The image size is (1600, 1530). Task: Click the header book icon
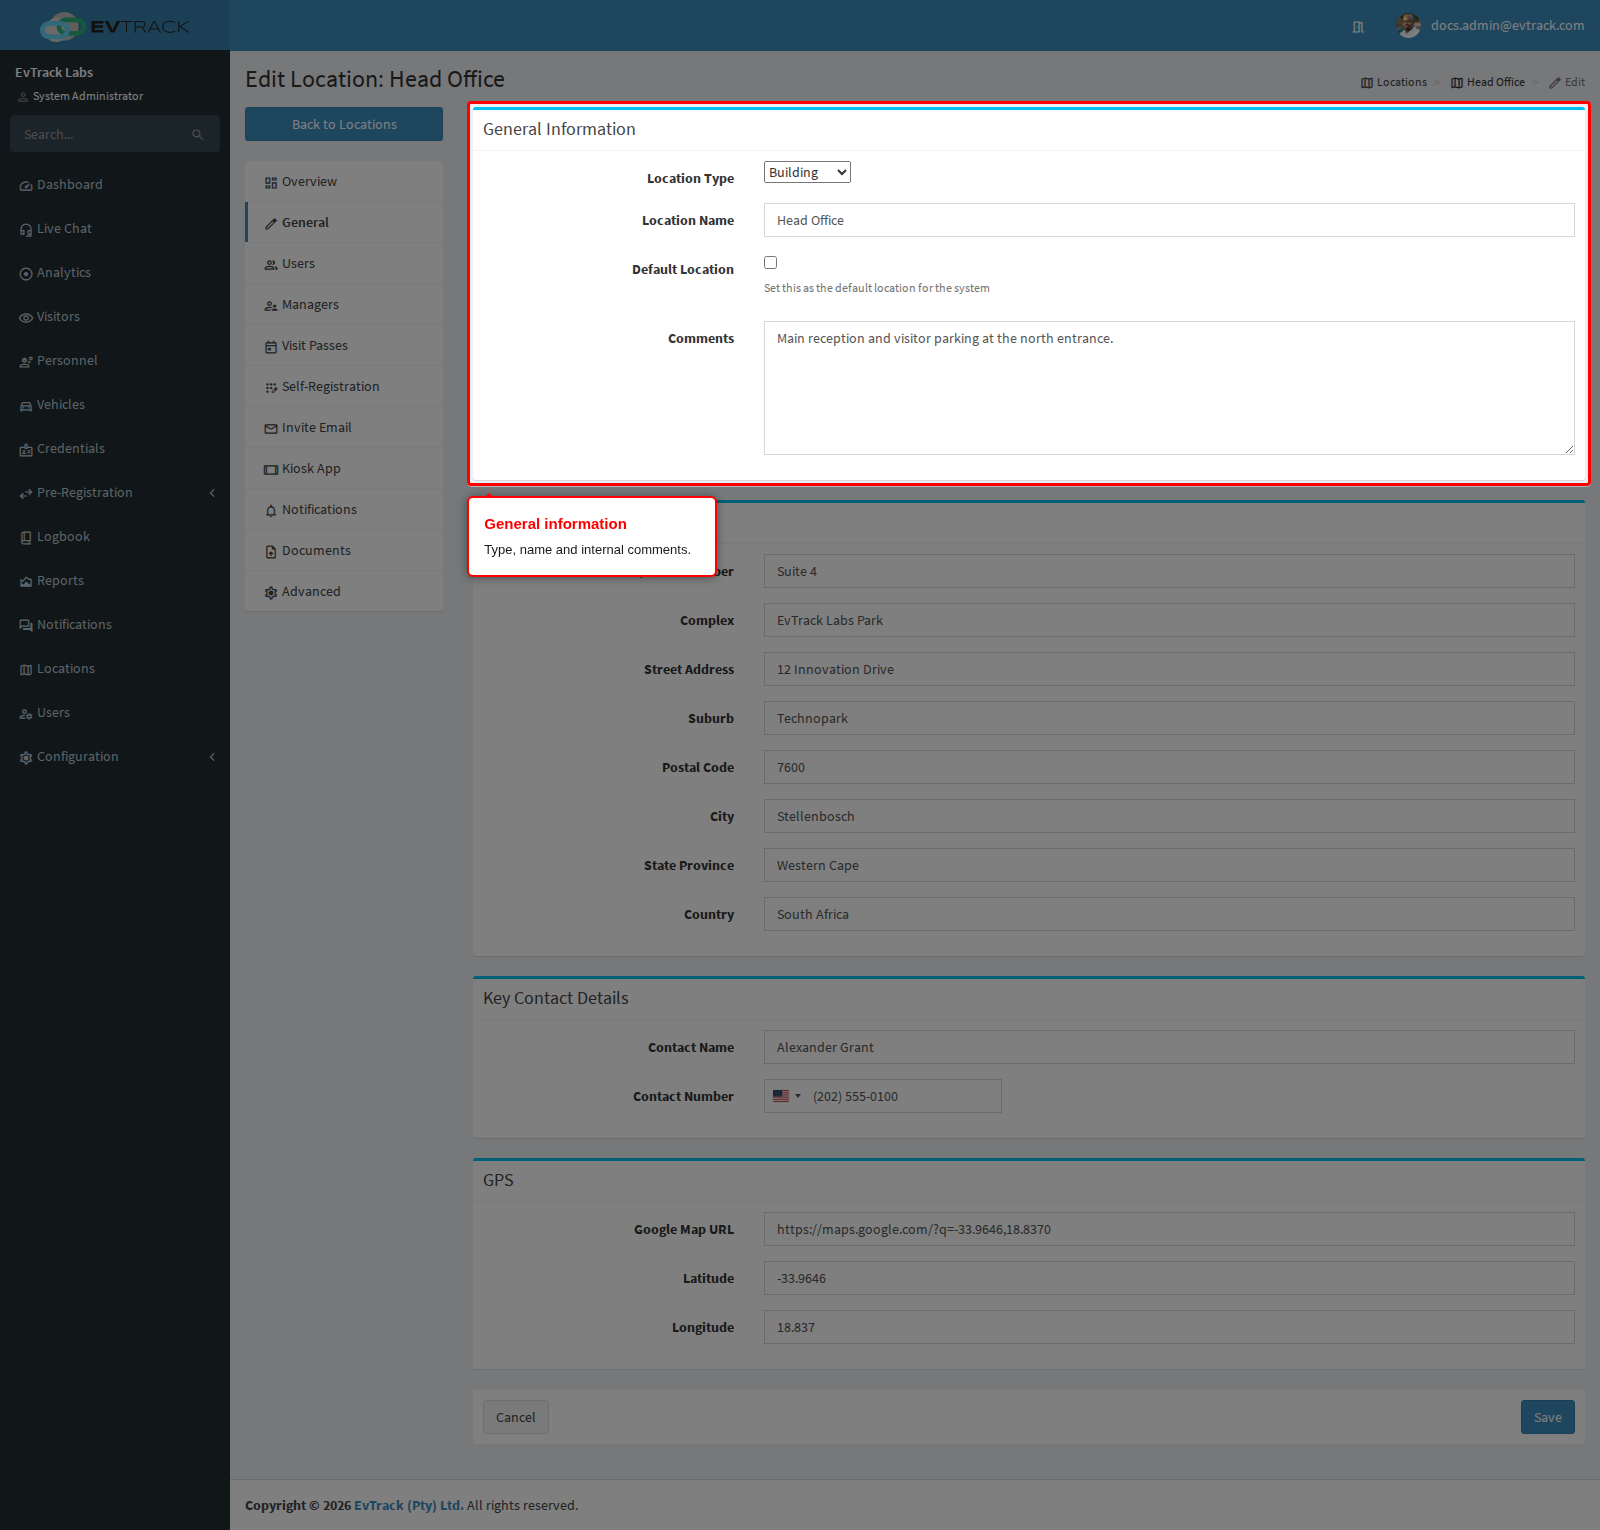pyautogui.click(x=1358, y=27)
